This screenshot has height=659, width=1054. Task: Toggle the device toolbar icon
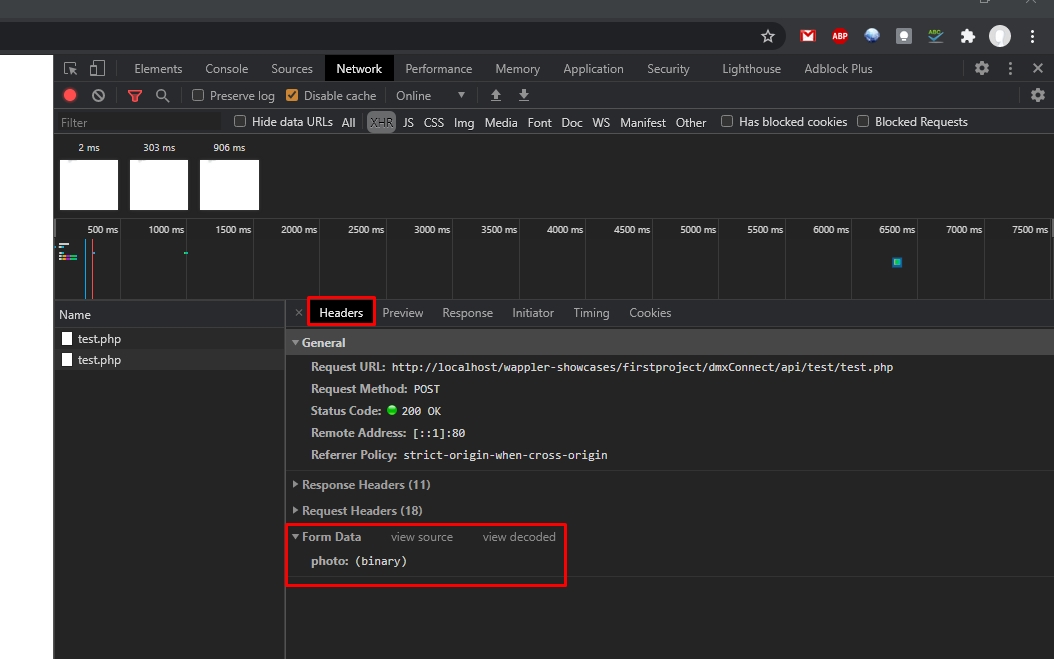(x=97, y=69)
